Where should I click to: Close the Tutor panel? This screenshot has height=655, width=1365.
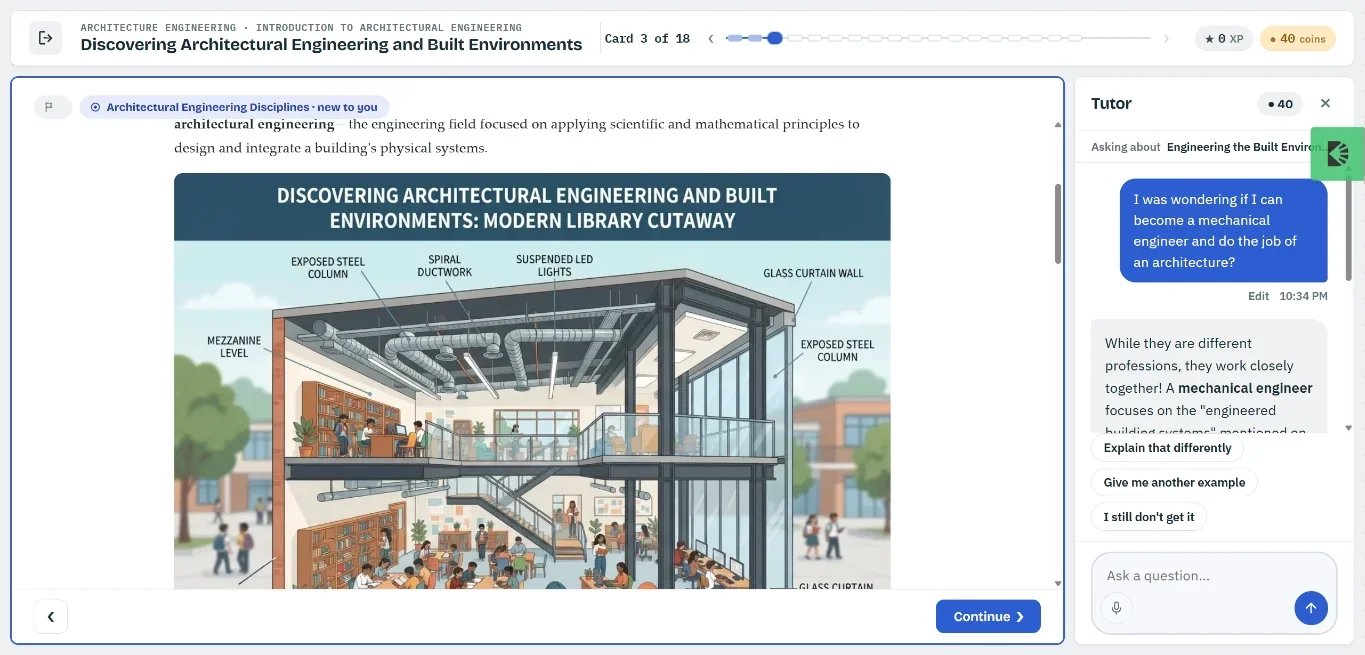[1325, 103]
